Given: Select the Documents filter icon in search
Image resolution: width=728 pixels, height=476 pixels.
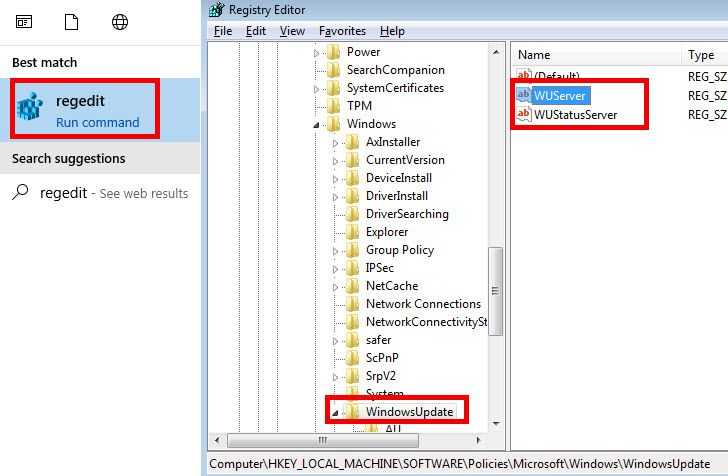Looking at the screenshot, I should [71, 22].
